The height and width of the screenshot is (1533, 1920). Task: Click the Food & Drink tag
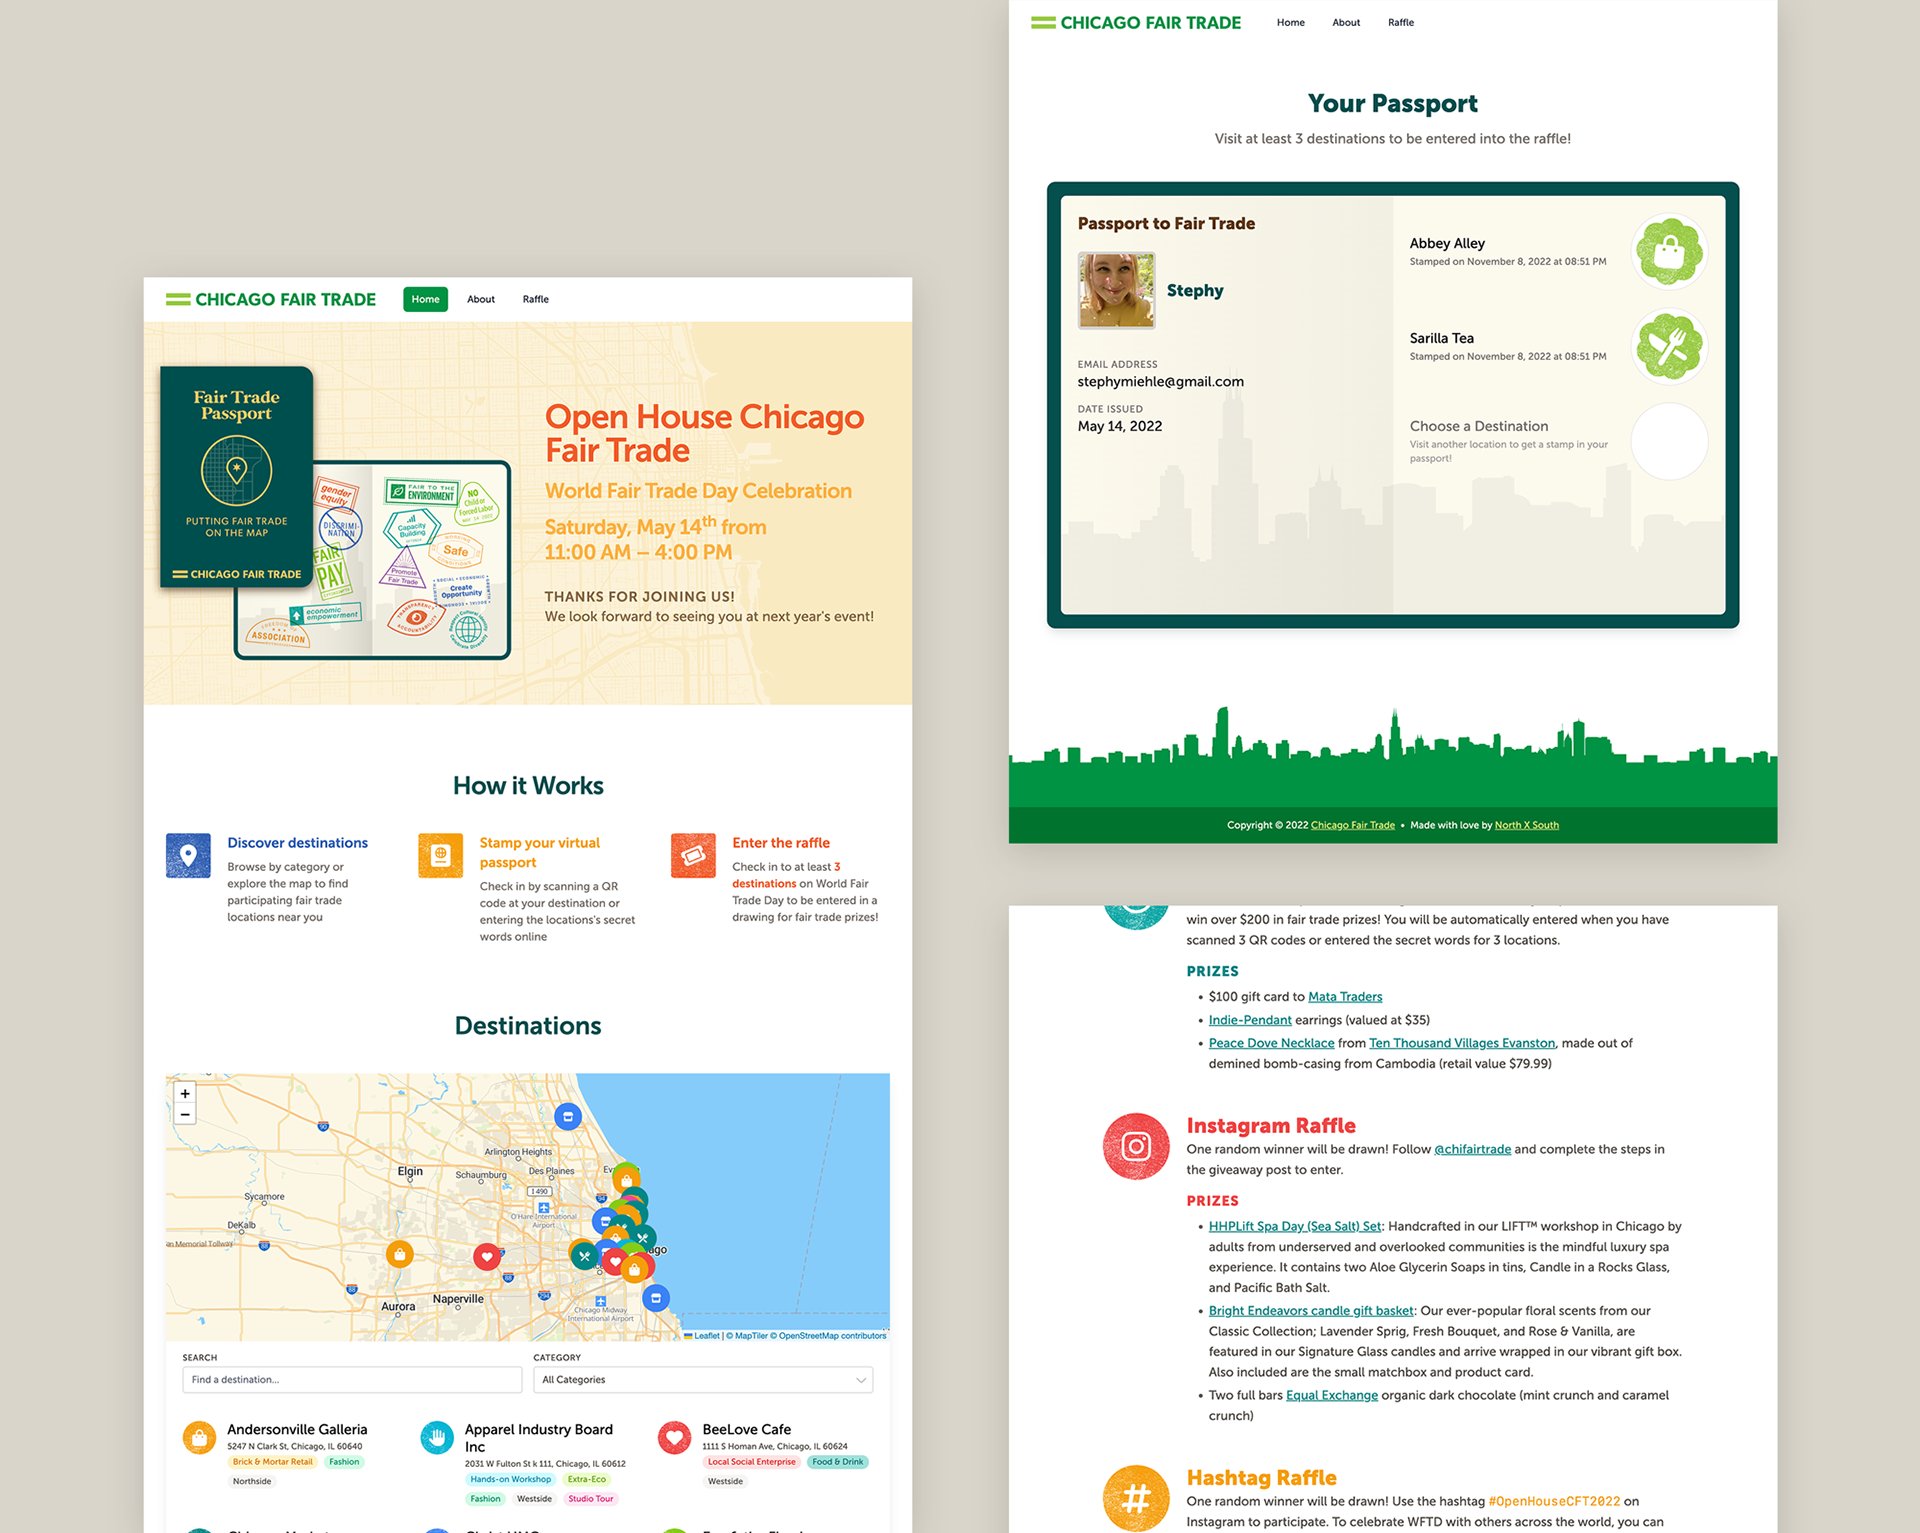[x=837, y=1462]
